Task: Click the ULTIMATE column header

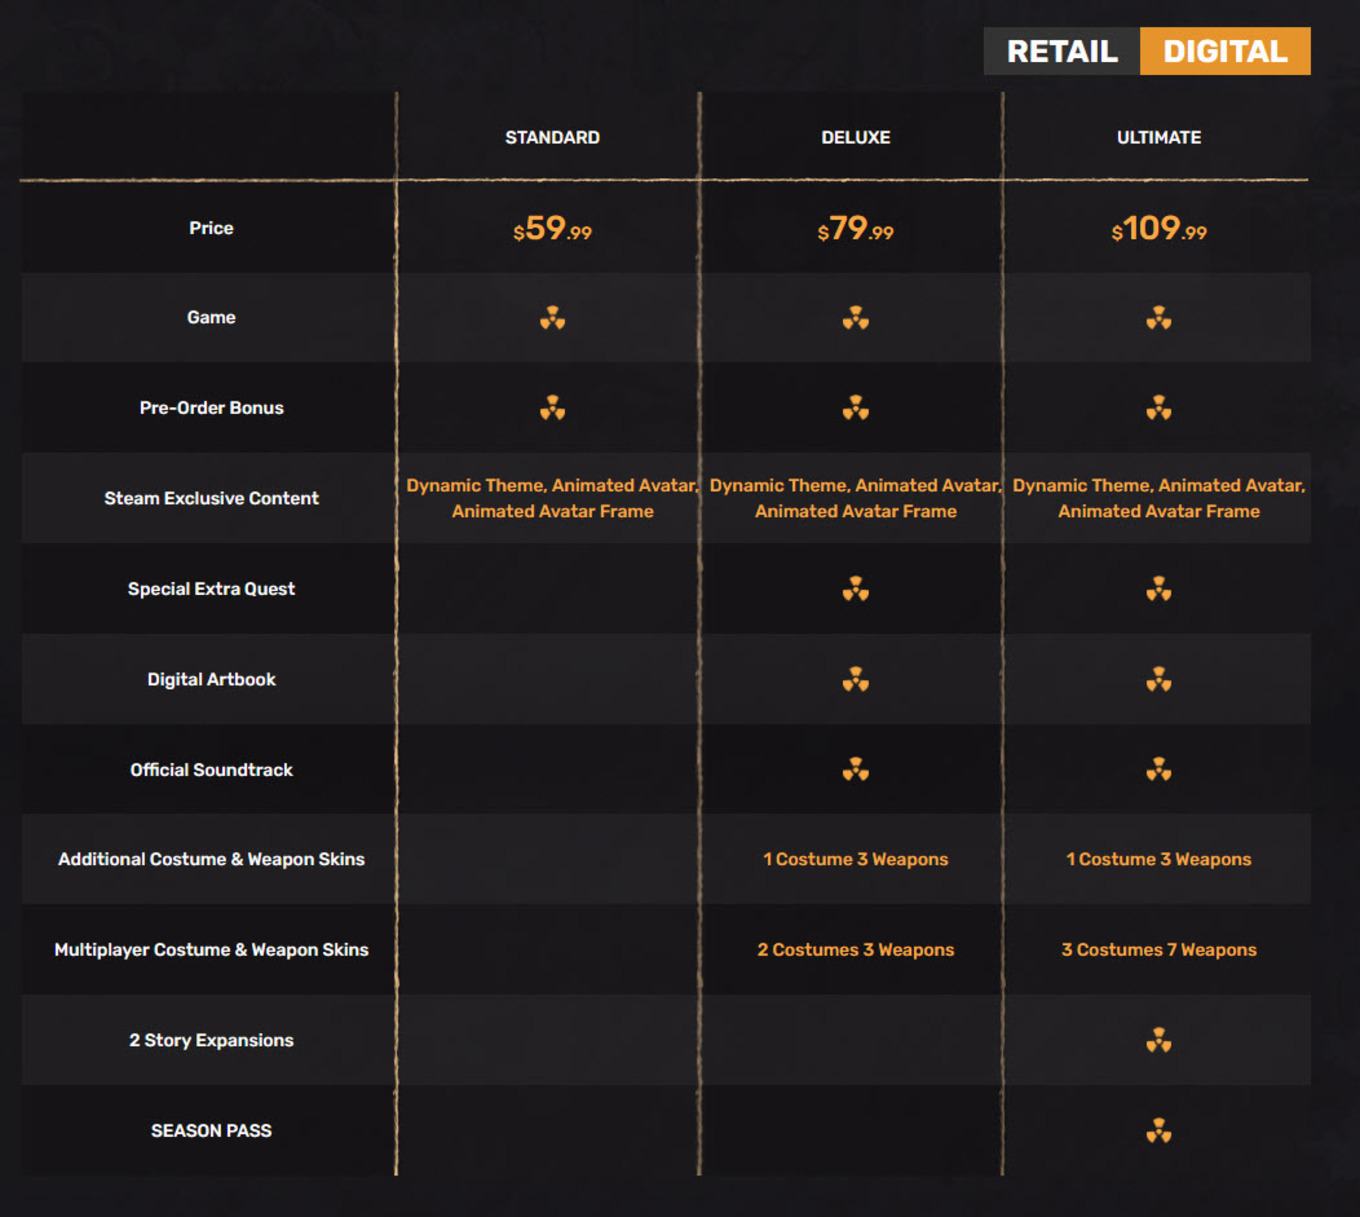Action: (x=1159, y=137)
